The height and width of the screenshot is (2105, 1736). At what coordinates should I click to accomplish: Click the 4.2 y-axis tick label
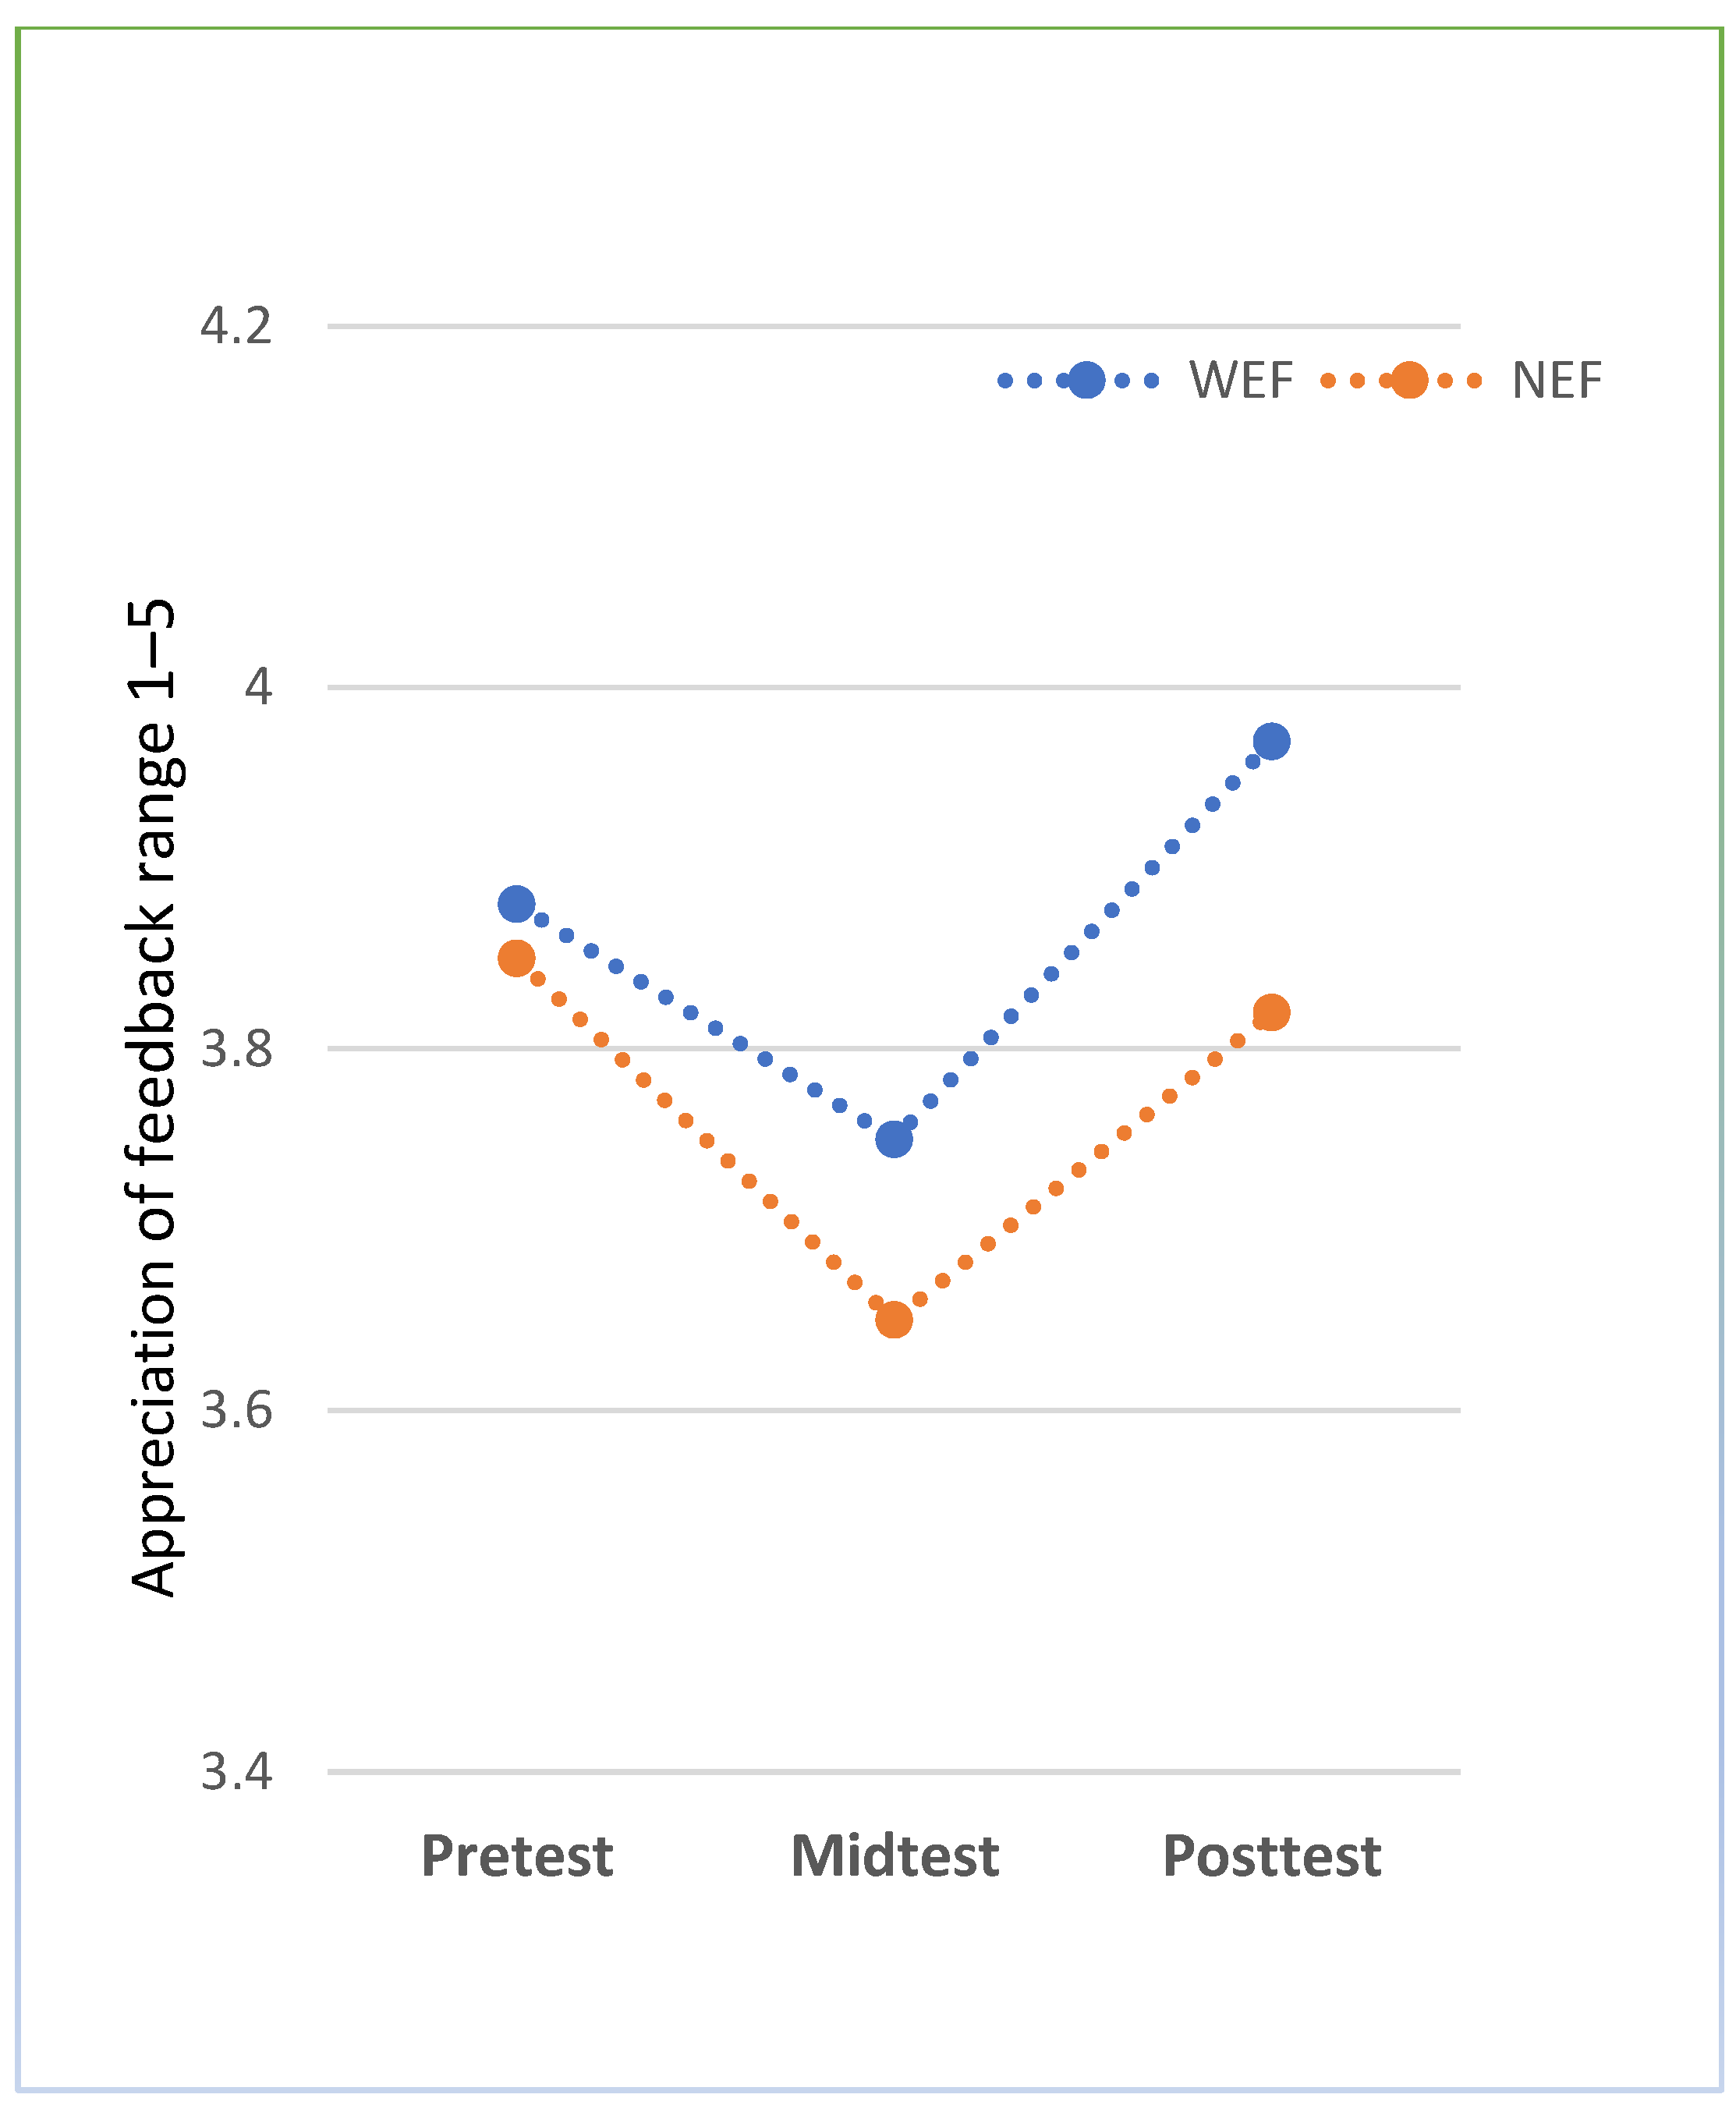pyautogui.click(x=236, y=327)
